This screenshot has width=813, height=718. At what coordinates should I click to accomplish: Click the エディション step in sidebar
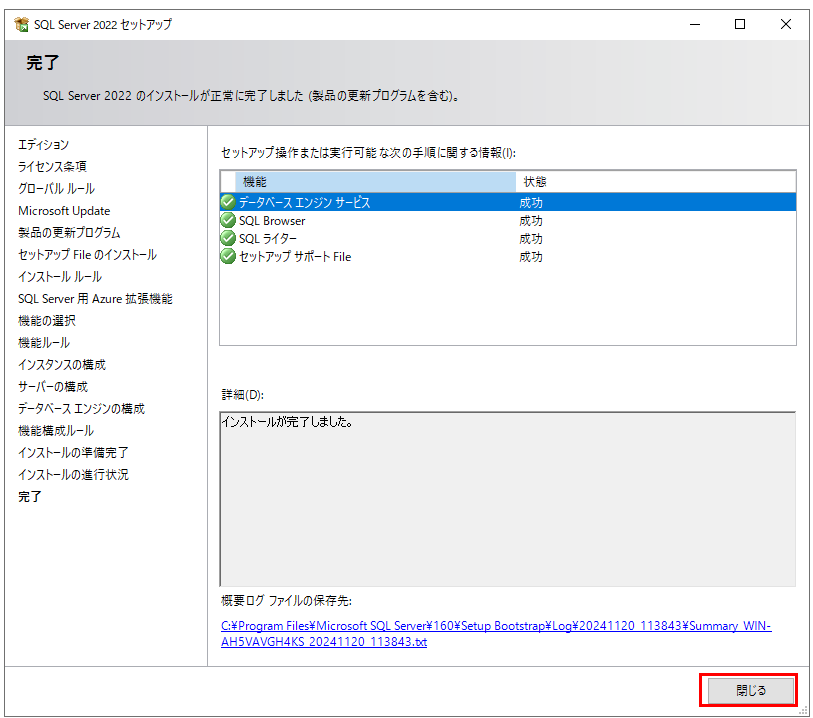point(43,145)
